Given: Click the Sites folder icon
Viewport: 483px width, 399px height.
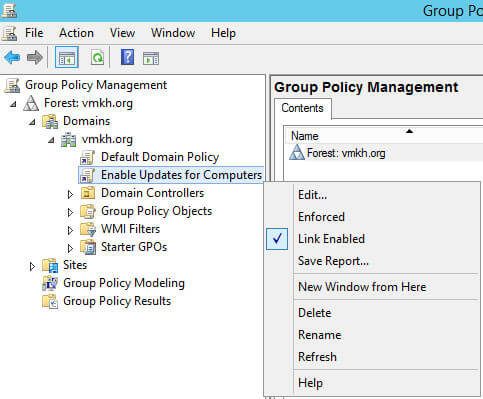Looking at the screenshot, I should pos(50,265).
